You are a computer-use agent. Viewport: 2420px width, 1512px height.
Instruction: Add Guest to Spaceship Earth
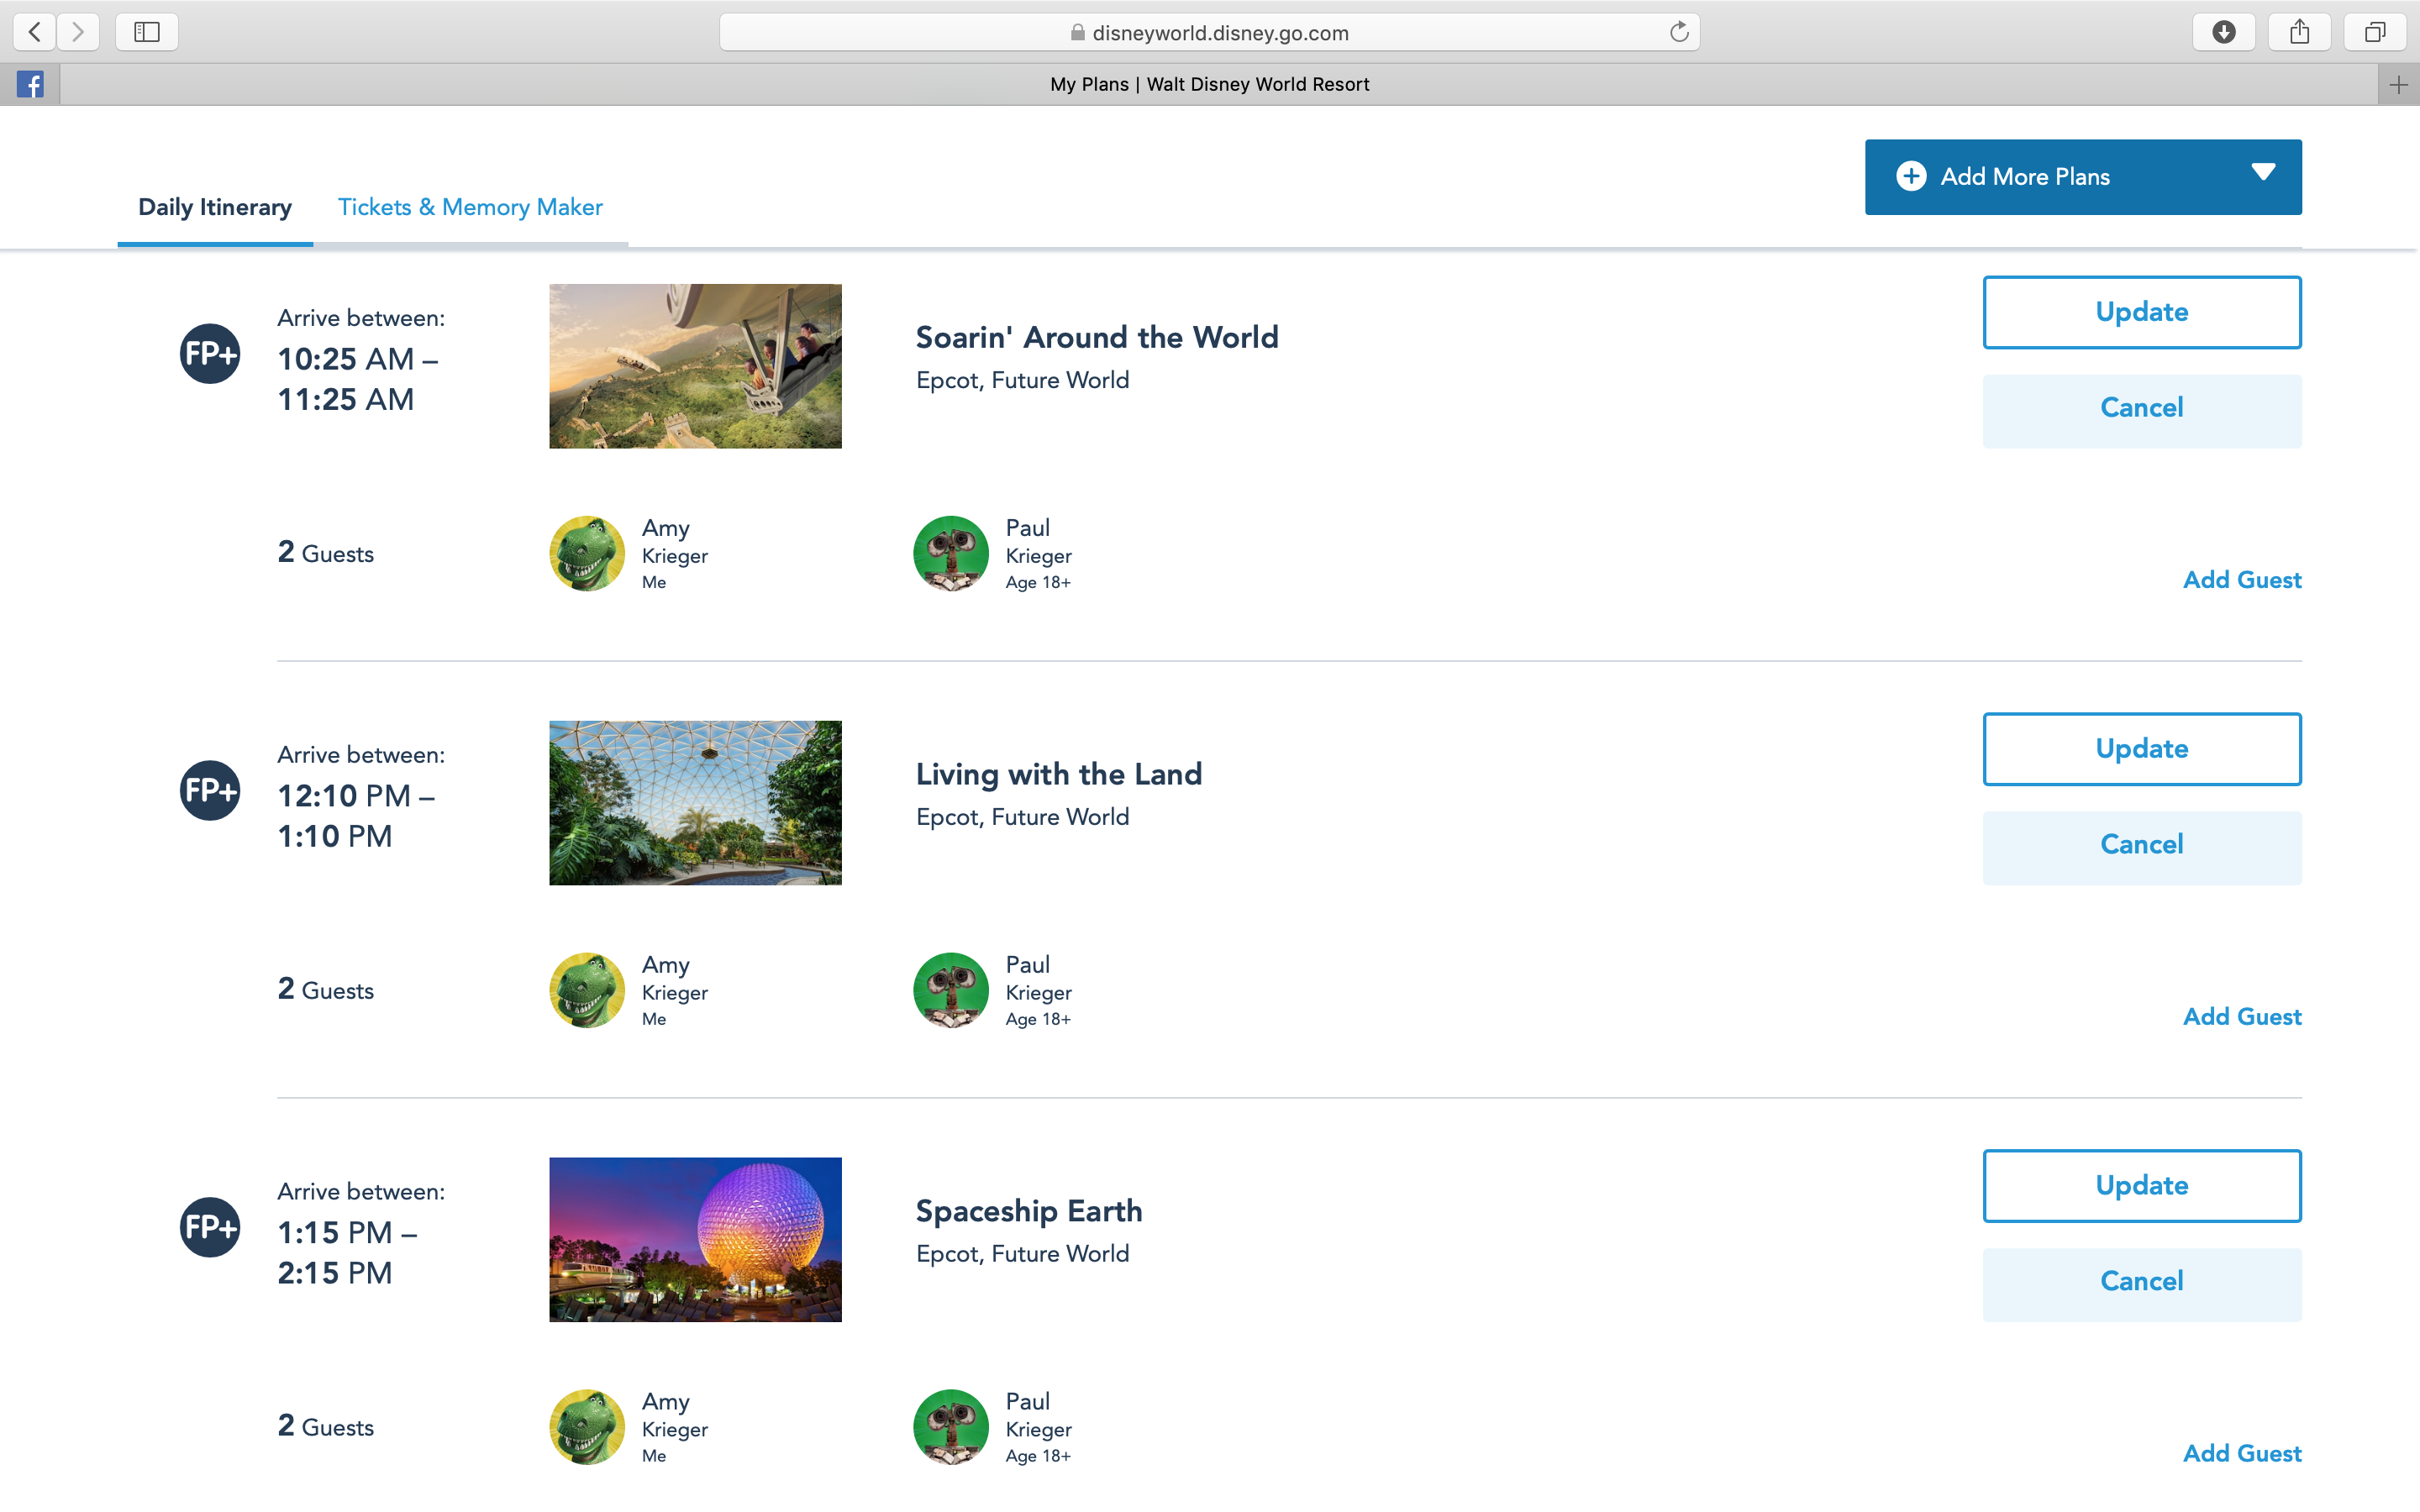[2242, 1454]
